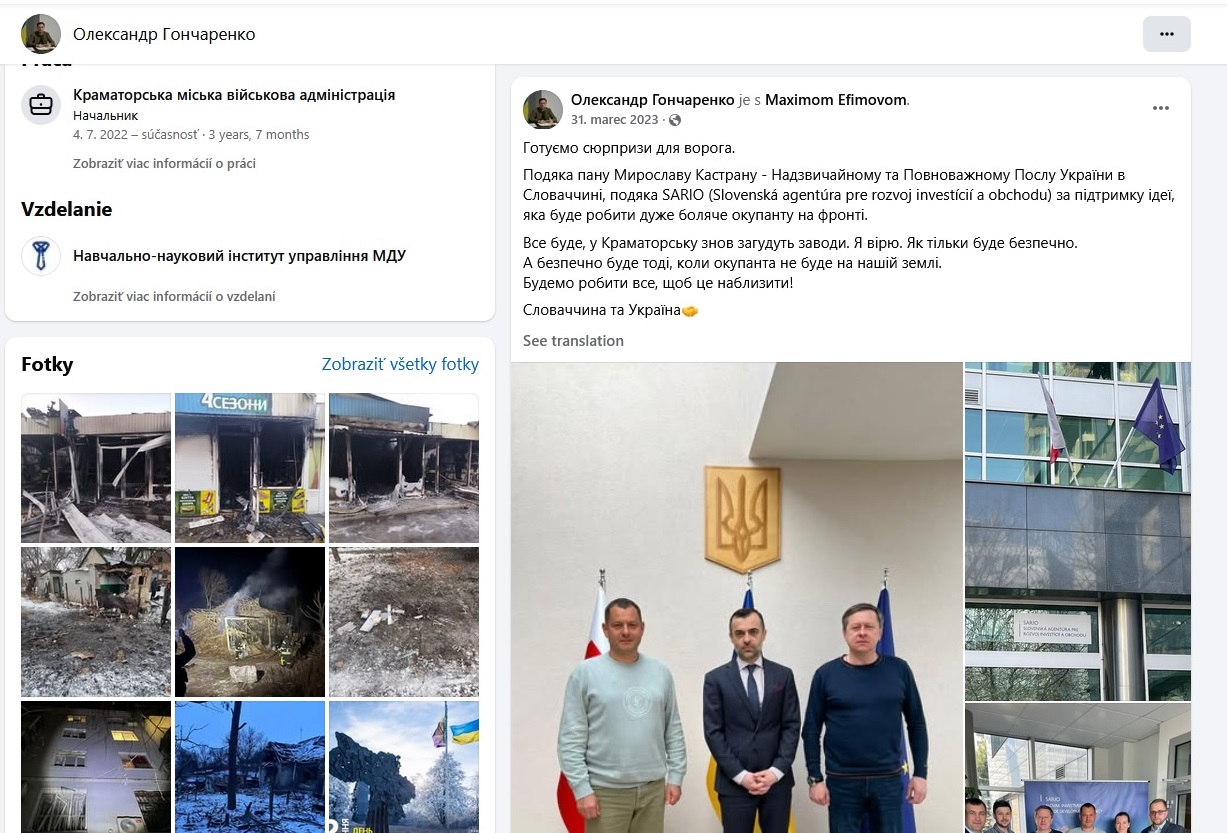The image size is (1227, 833).
Task: Open the main photo of three men
Action: point(737,597)
